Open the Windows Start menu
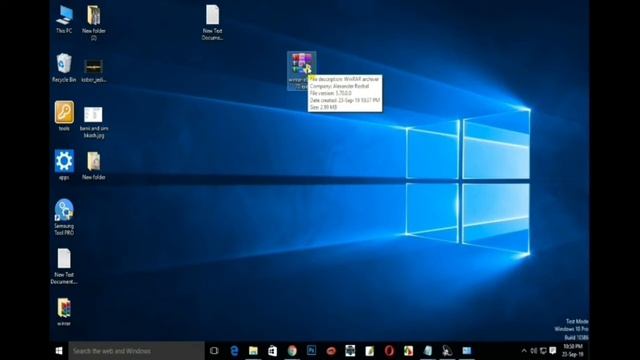640x360 pixels. click(x=59, y=351)
